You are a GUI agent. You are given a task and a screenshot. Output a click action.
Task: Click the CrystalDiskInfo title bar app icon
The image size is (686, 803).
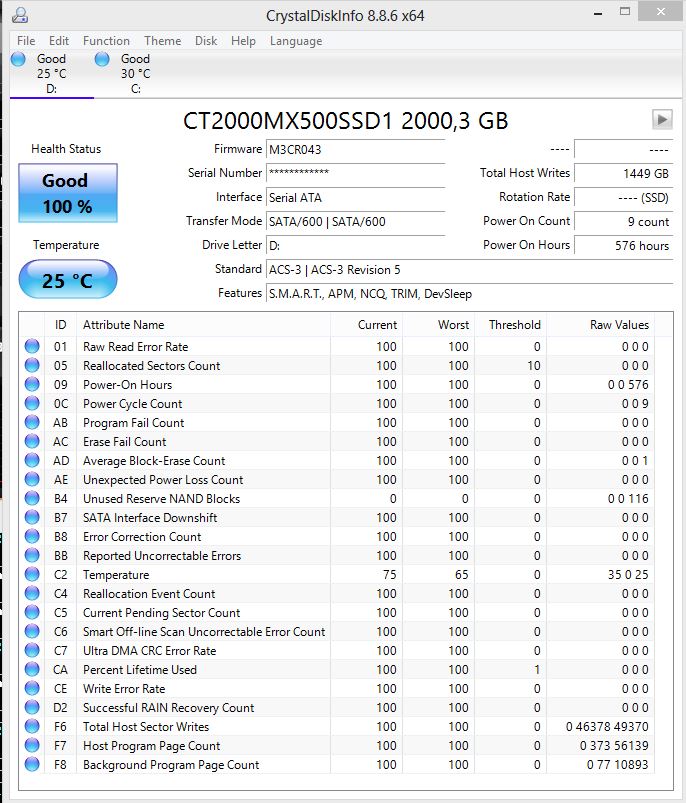click(x=19, y=15)
